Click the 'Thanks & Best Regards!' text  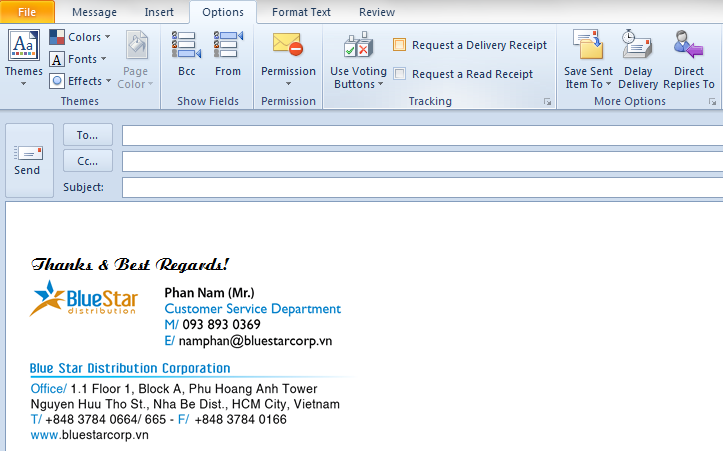point(130,264)
